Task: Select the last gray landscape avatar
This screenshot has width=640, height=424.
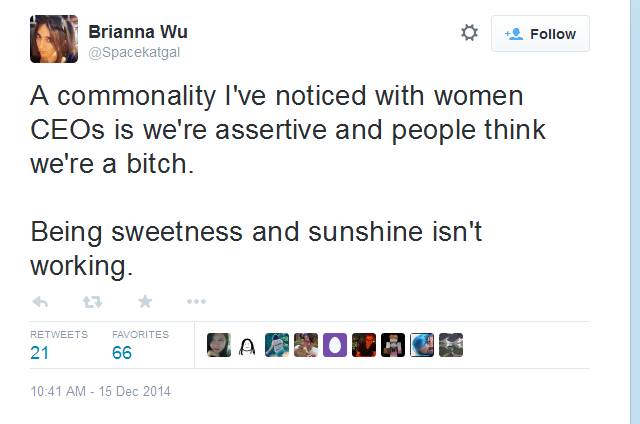Action: point(451,345)
